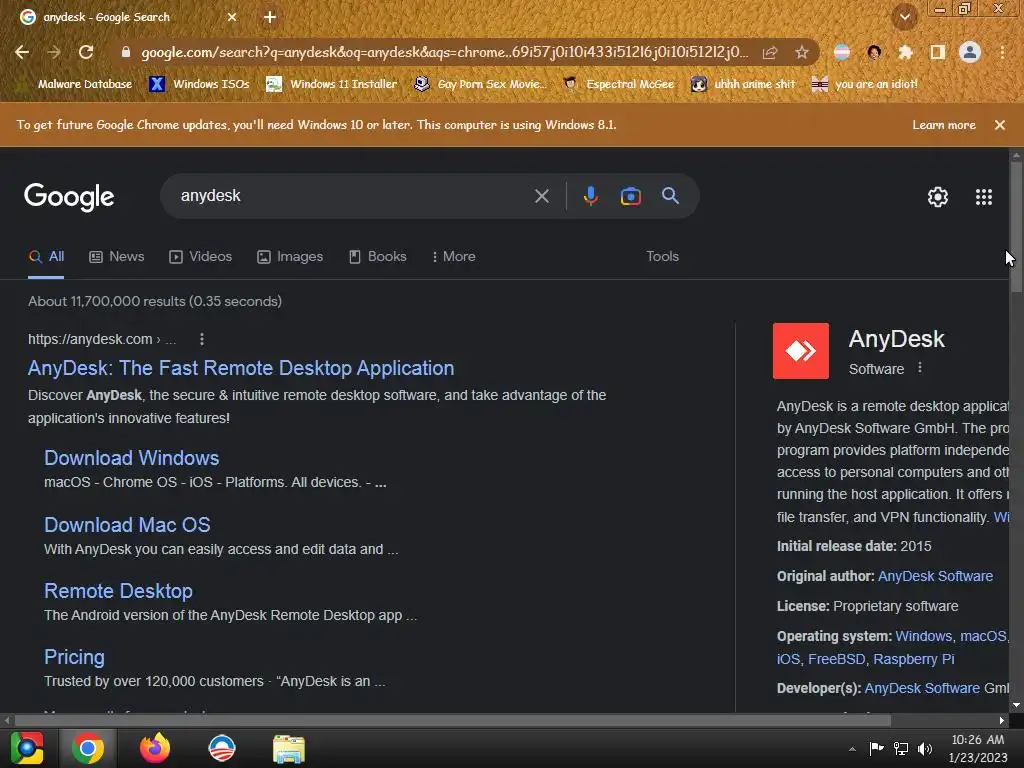This screenshot has height=768, width=1024.
Task: Open the tab search dropdown arrow
Action: point(905,17)
